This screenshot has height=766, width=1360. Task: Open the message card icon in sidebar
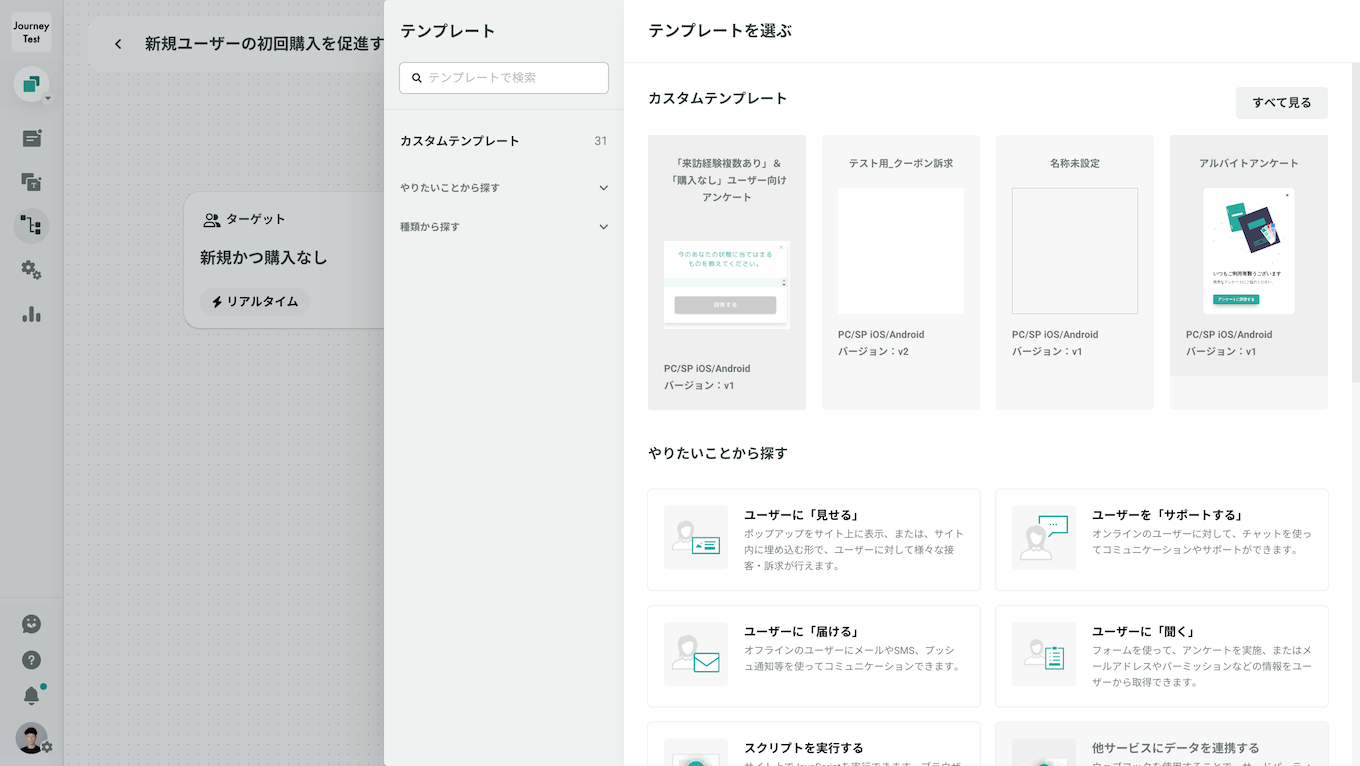click(x=32, y=138)
